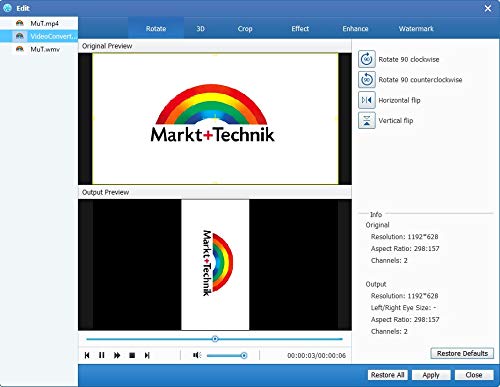
Task: Open the Watermark tab
Action: pyautogui.click(x=416, y=29)
